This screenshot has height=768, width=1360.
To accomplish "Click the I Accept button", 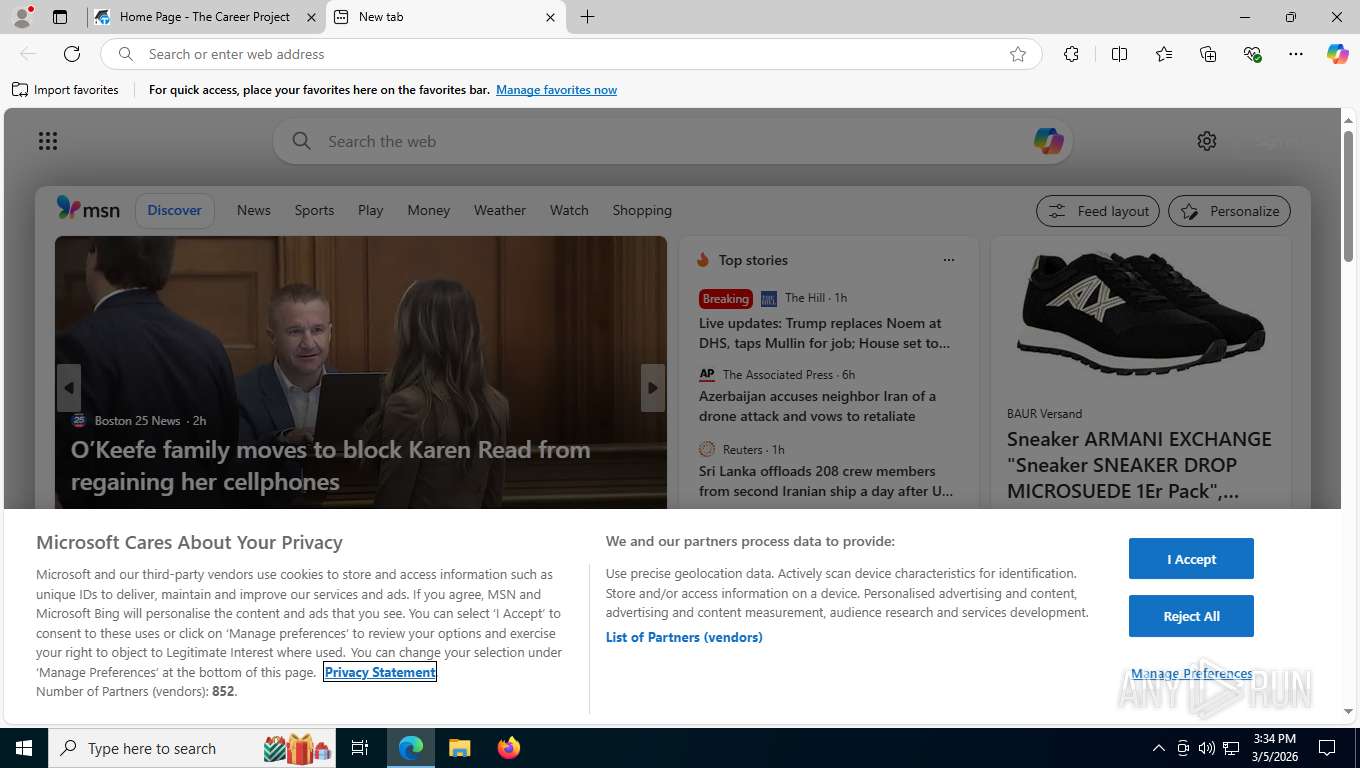I will click(x=1191, y=559).
